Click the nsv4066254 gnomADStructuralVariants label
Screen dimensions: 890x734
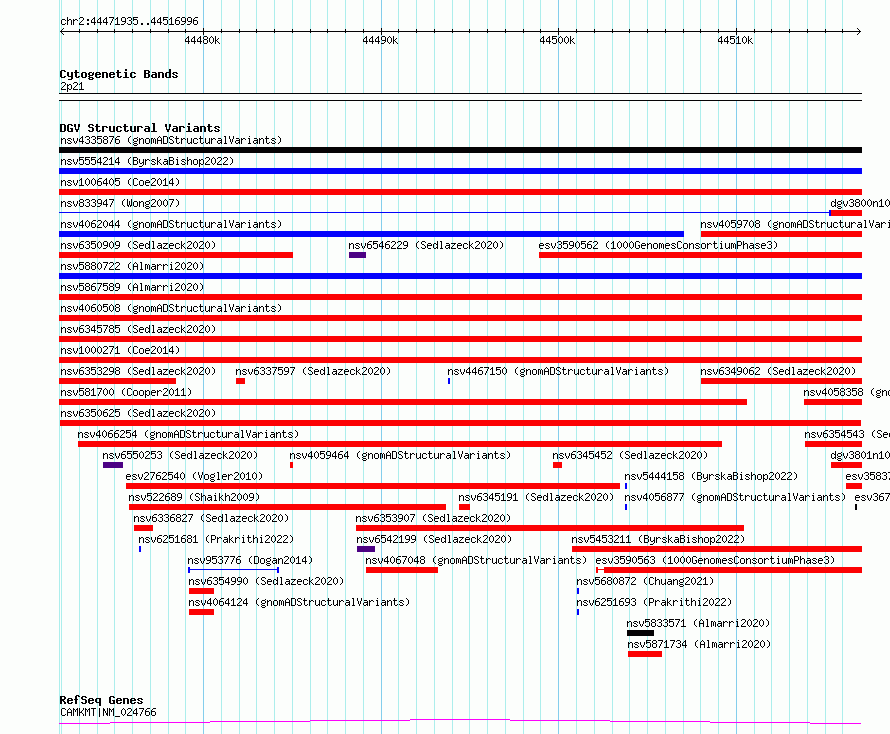pyautogui.click(x=188, y=434)
